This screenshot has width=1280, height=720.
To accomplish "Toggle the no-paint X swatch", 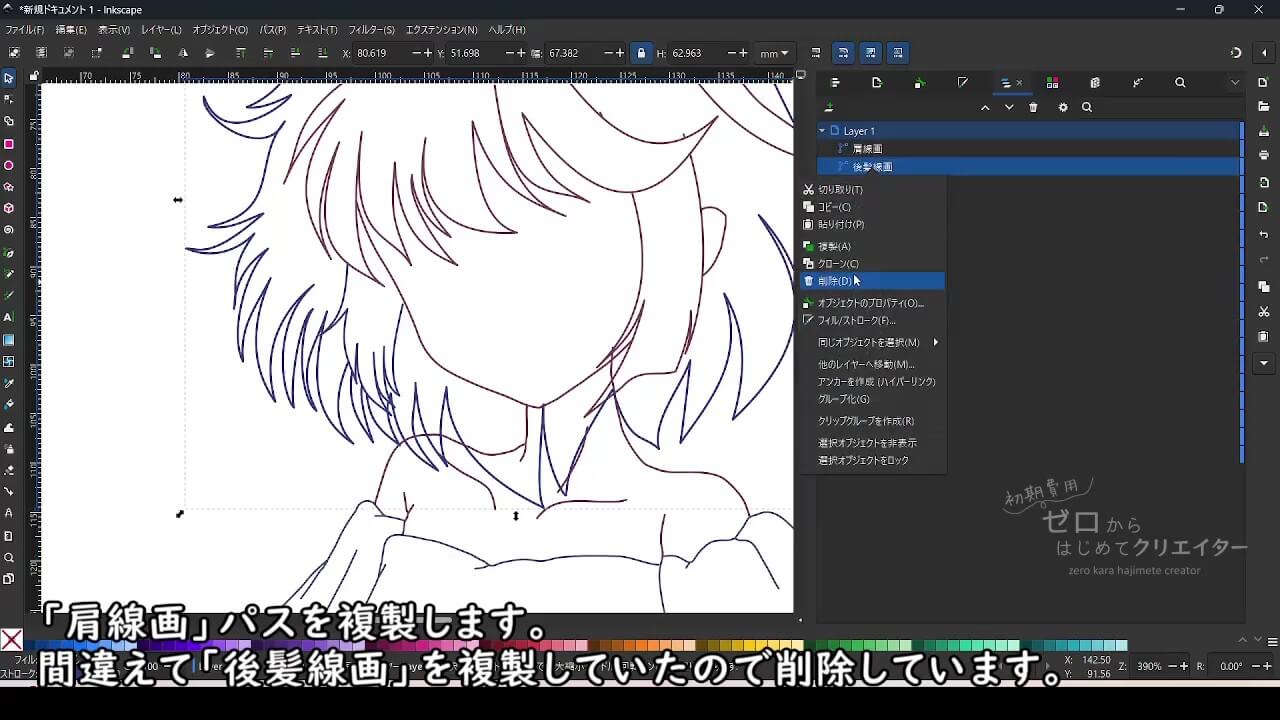I will click(11, 640).
